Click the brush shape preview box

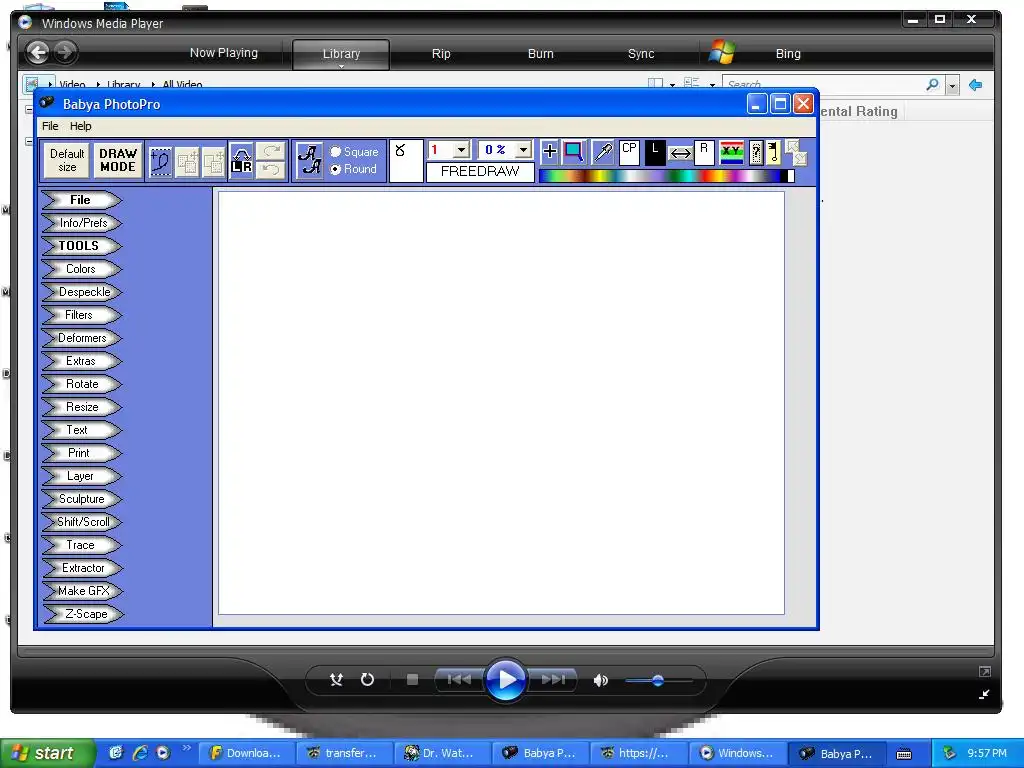click(x=406, y=161)
